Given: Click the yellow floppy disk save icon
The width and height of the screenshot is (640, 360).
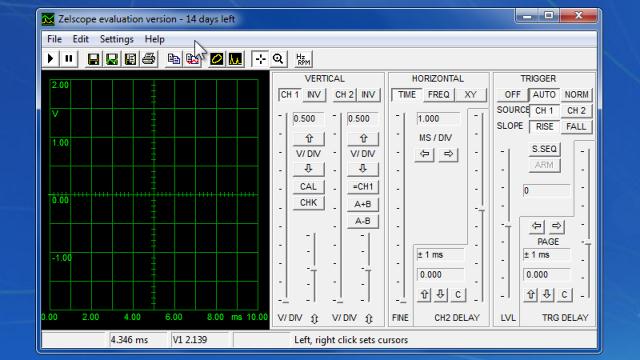Looking at the screenshot, I should 93,59.
